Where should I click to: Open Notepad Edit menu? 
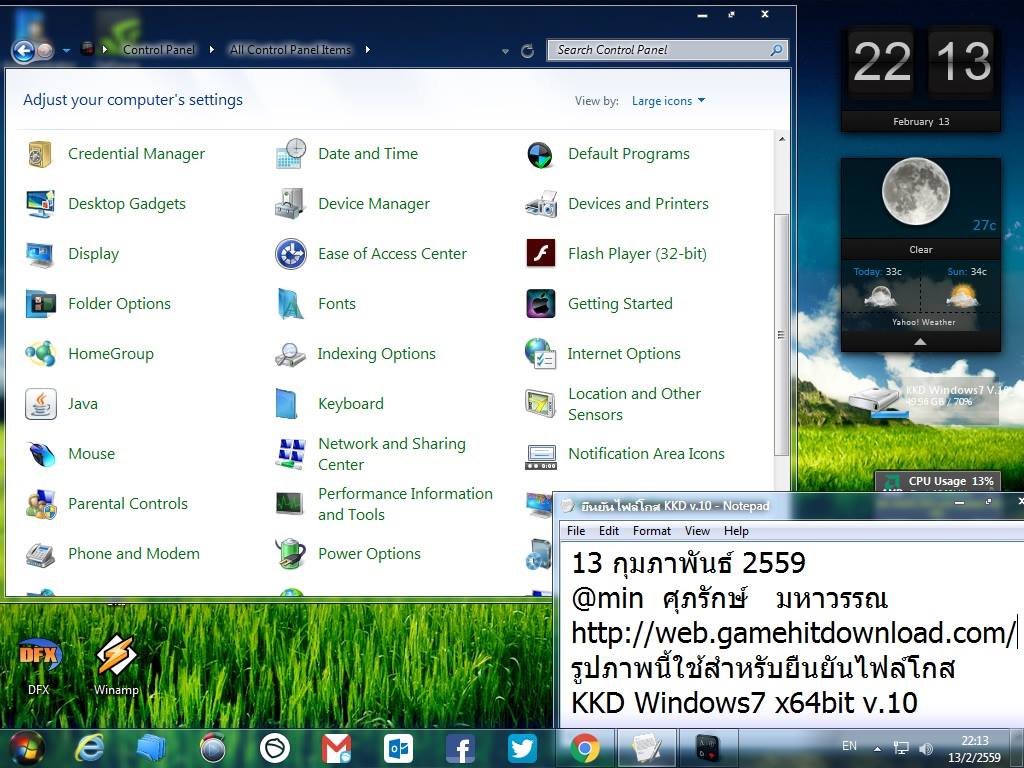coord(609,531)
